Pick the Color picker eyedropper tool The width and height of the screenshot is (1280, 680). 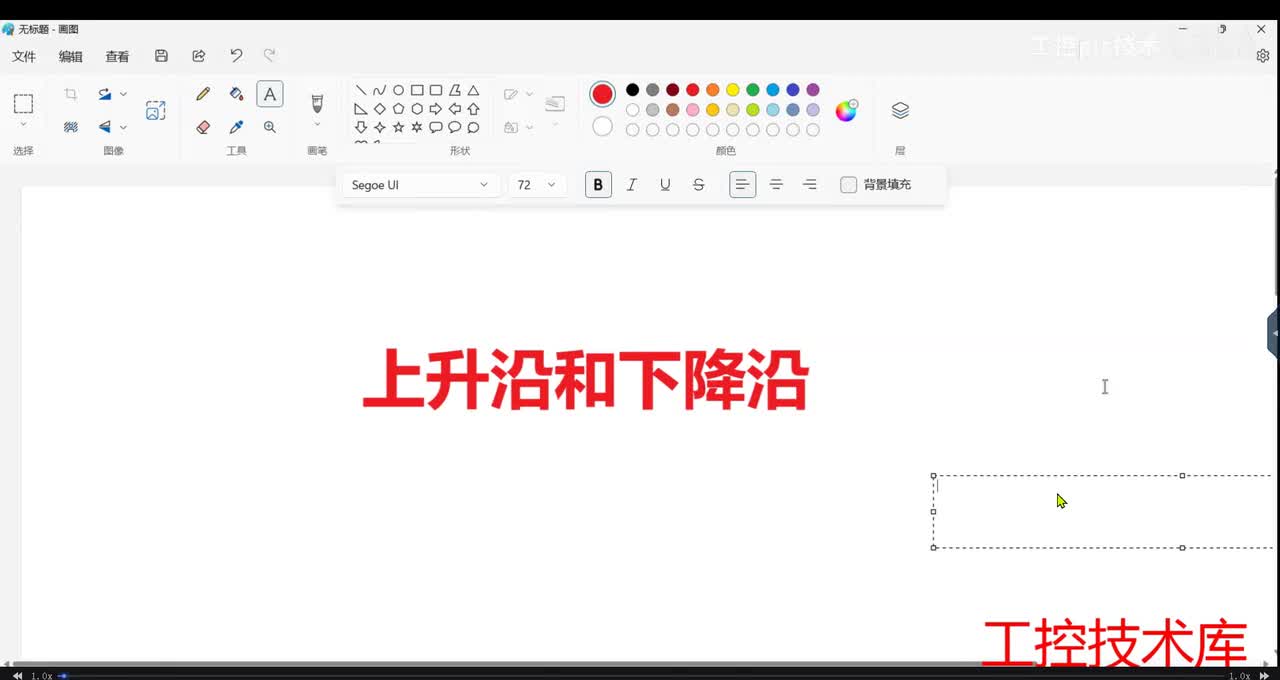[236, 127]
